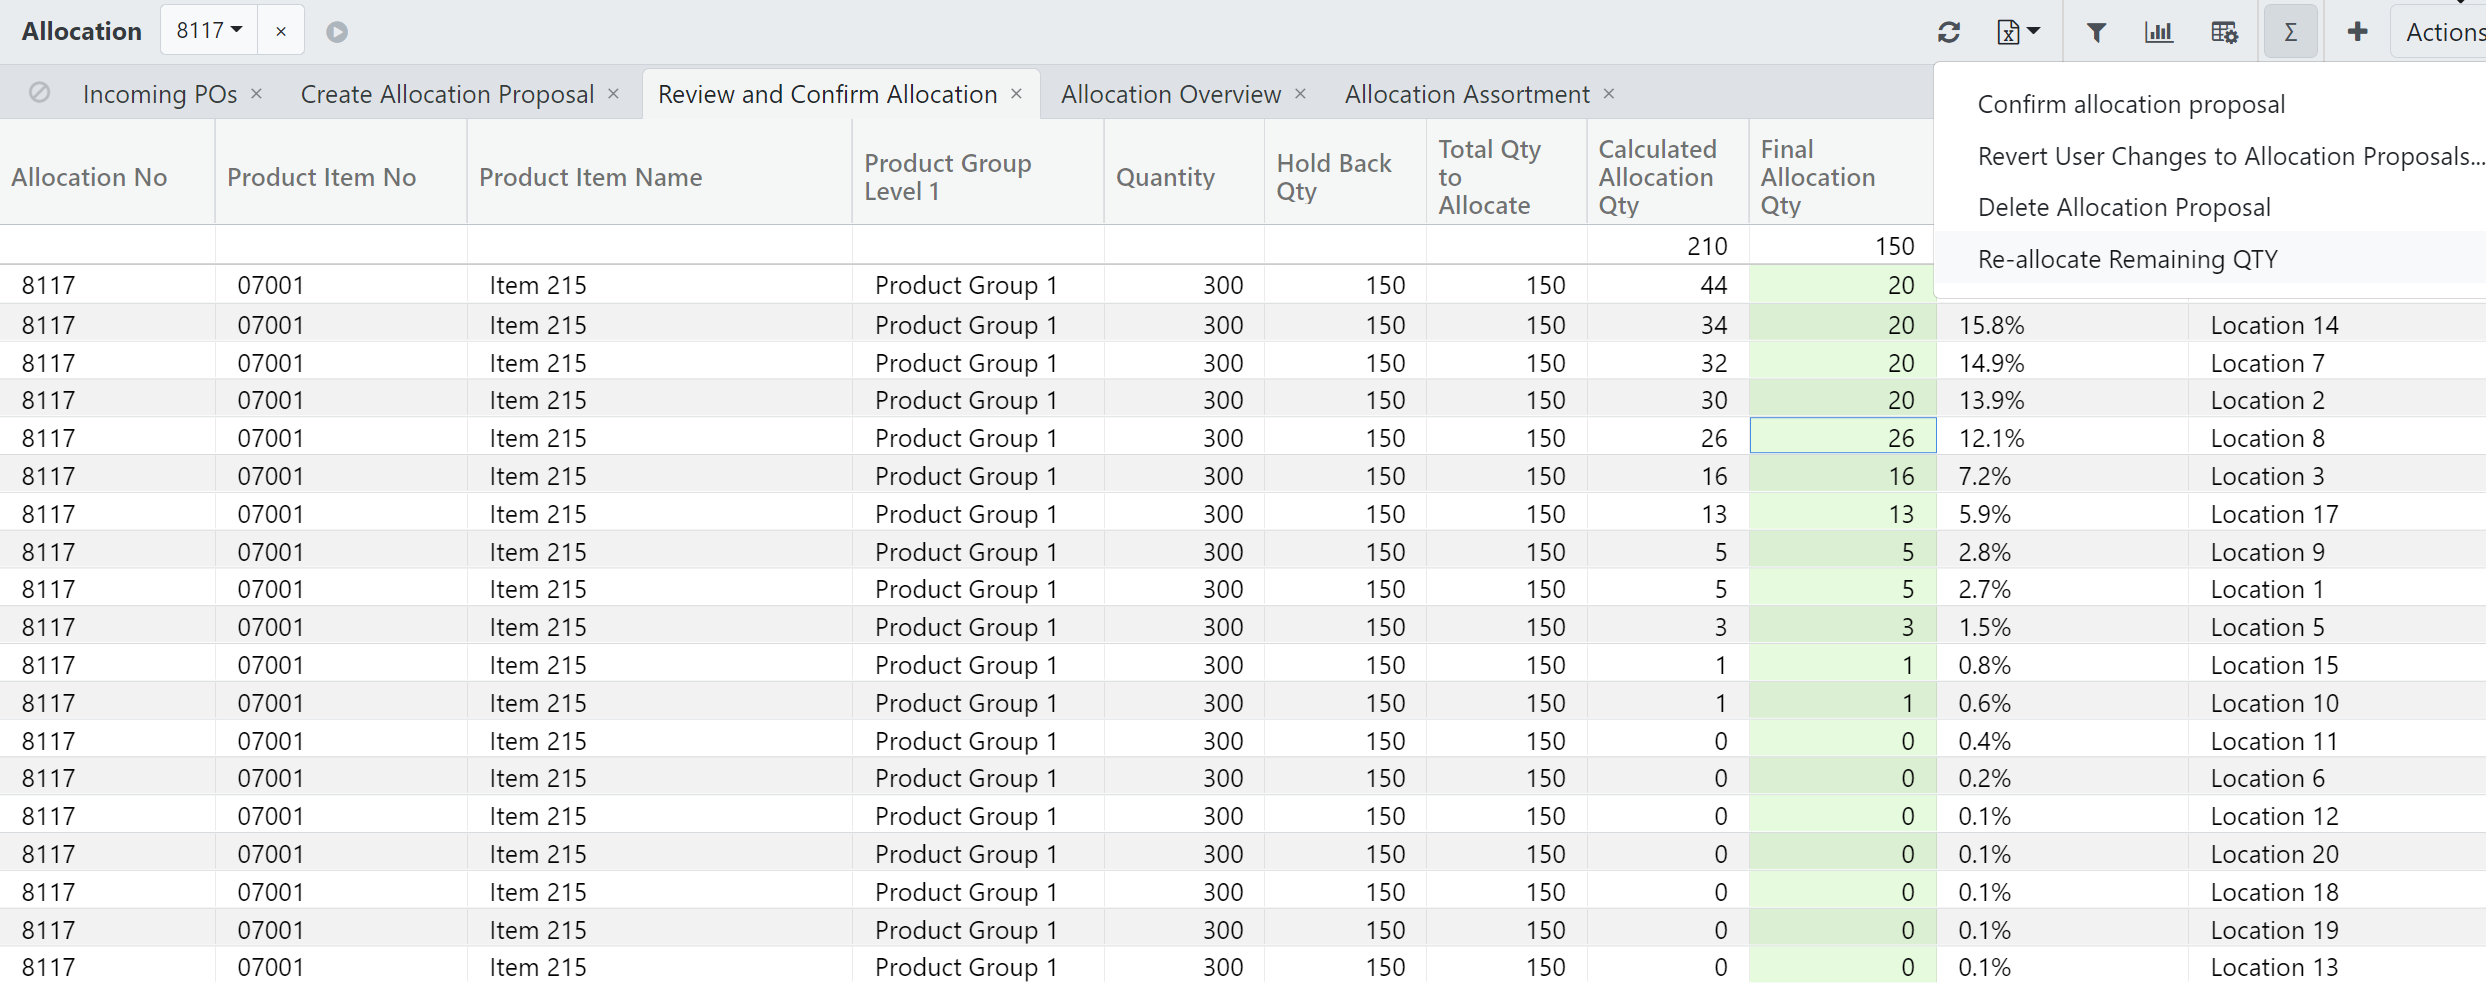Switch to the Incoming POs tab
2486x983 pixels.
coord(160,94)
